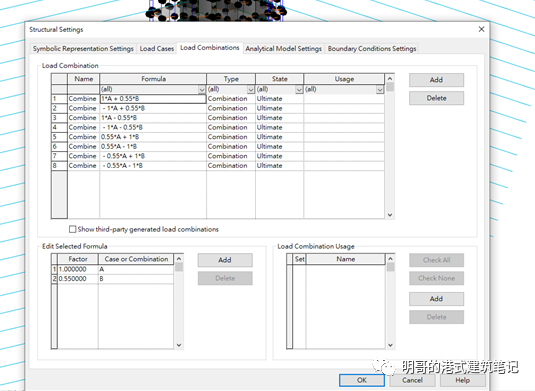This screenshot has height=391, width=535.
Task: Select formula cell 1*A + 0.55*B
Action: (153, 99)
